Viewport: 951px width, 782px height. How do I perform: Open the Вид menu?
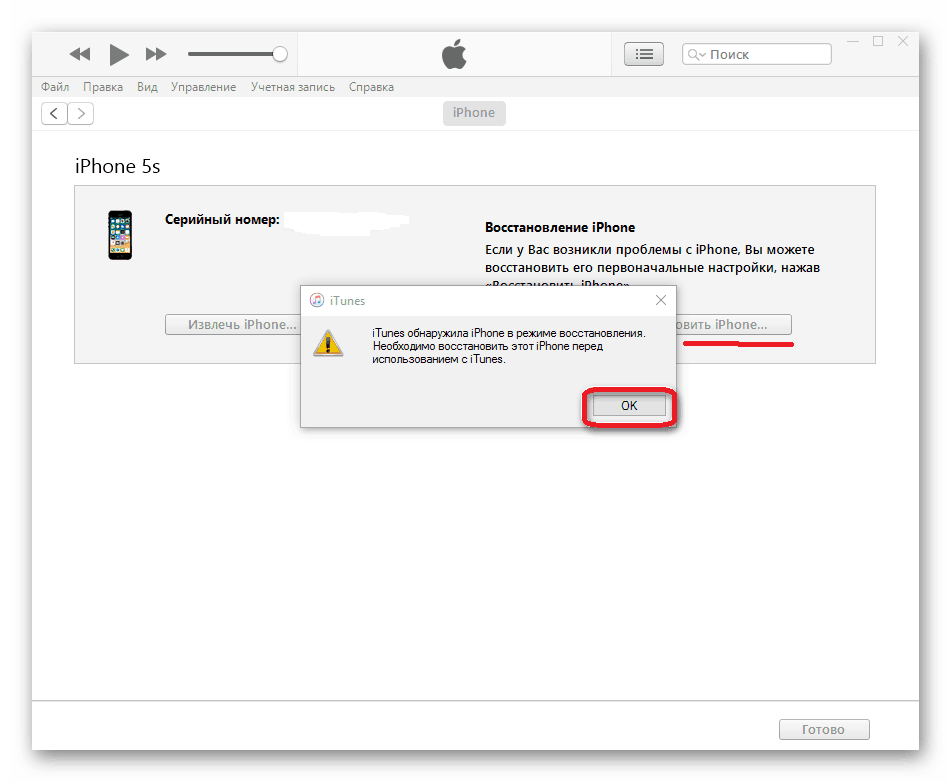click(147, 87)
